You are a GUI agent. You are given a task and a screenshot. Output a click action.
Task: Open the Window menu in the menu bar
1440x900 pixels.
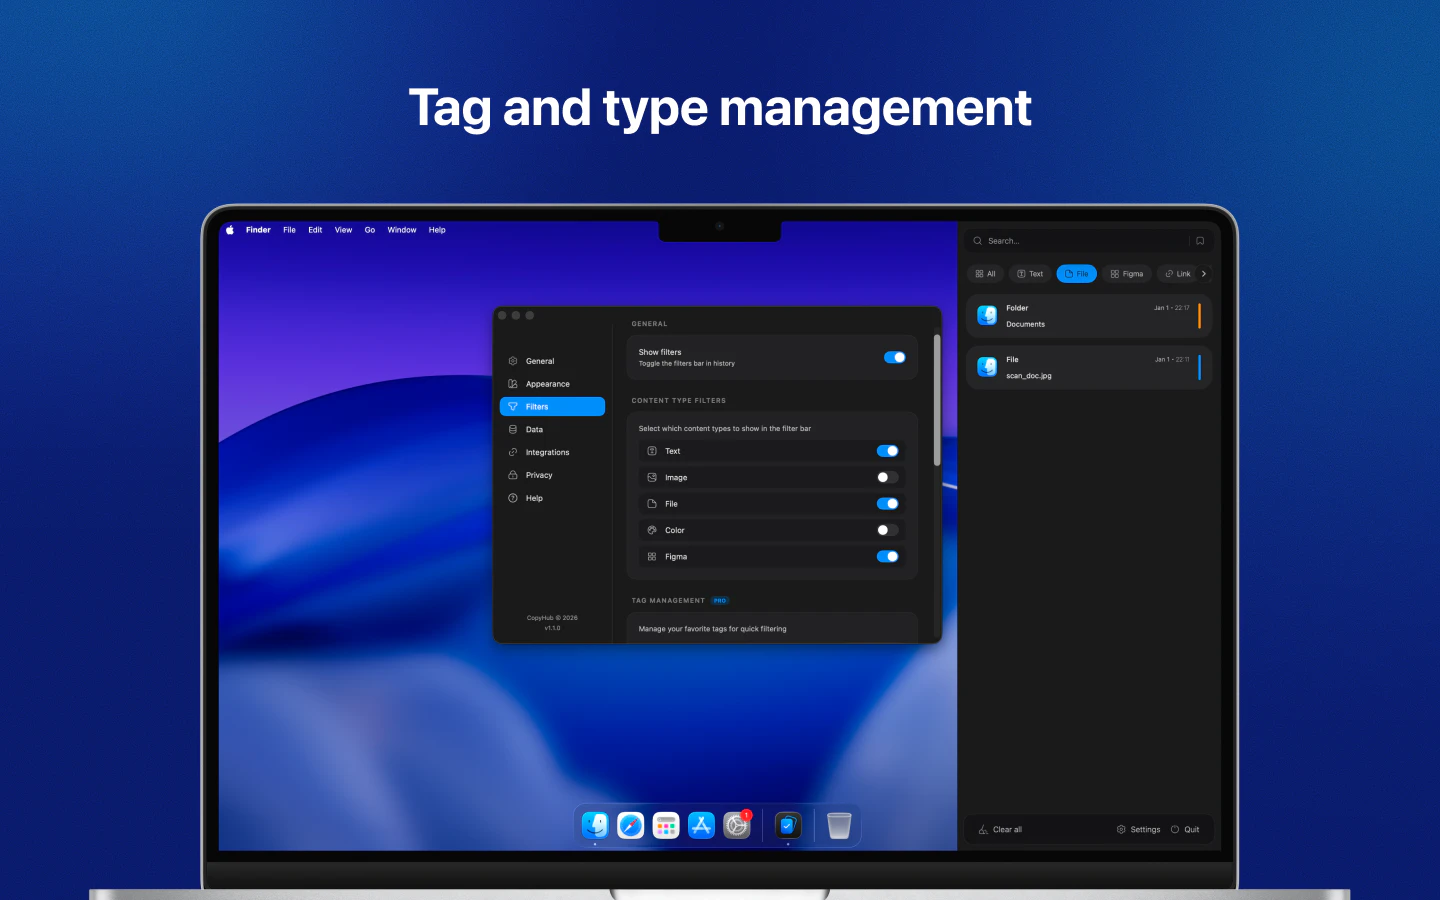pyautogui.click(x=402, y=230)
